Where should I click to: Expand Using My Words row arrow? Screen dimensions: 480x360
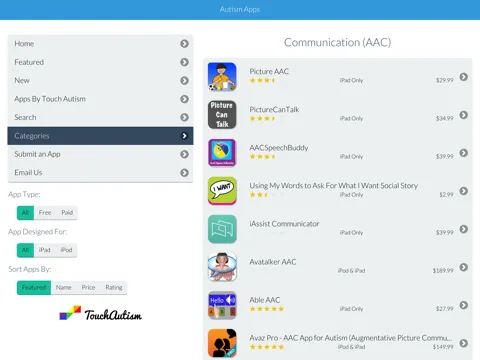(464, 191)
